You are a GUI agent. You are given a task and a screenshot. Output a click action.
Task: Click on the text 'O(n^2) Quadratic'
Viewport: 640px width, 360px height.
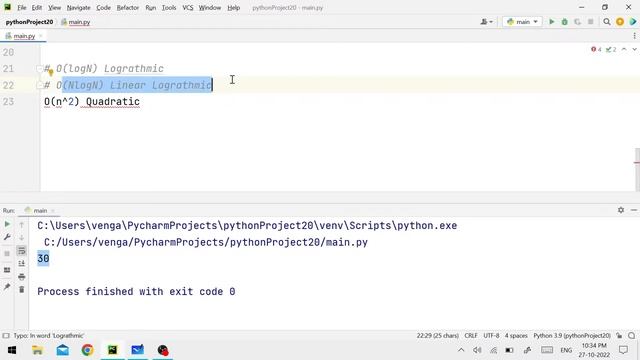coord(92,101)
